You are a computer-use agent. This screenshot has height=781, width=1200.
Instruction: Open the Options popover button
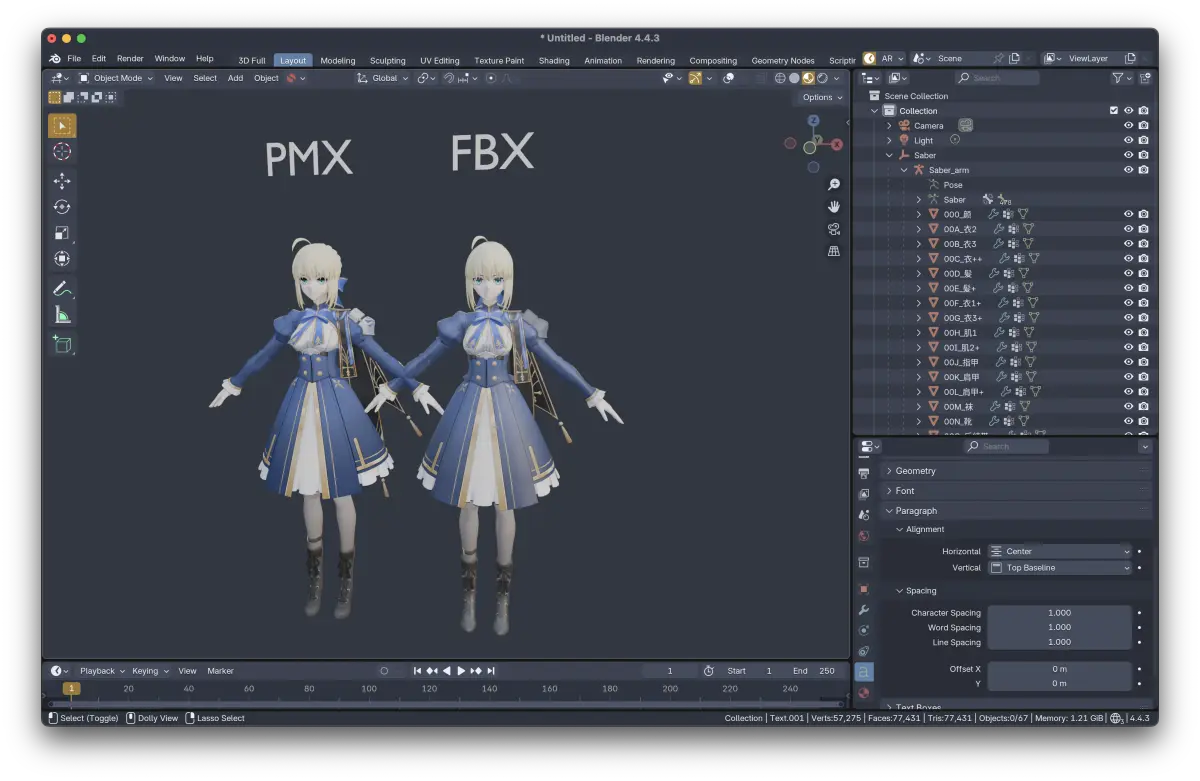(x=822, y=97)
